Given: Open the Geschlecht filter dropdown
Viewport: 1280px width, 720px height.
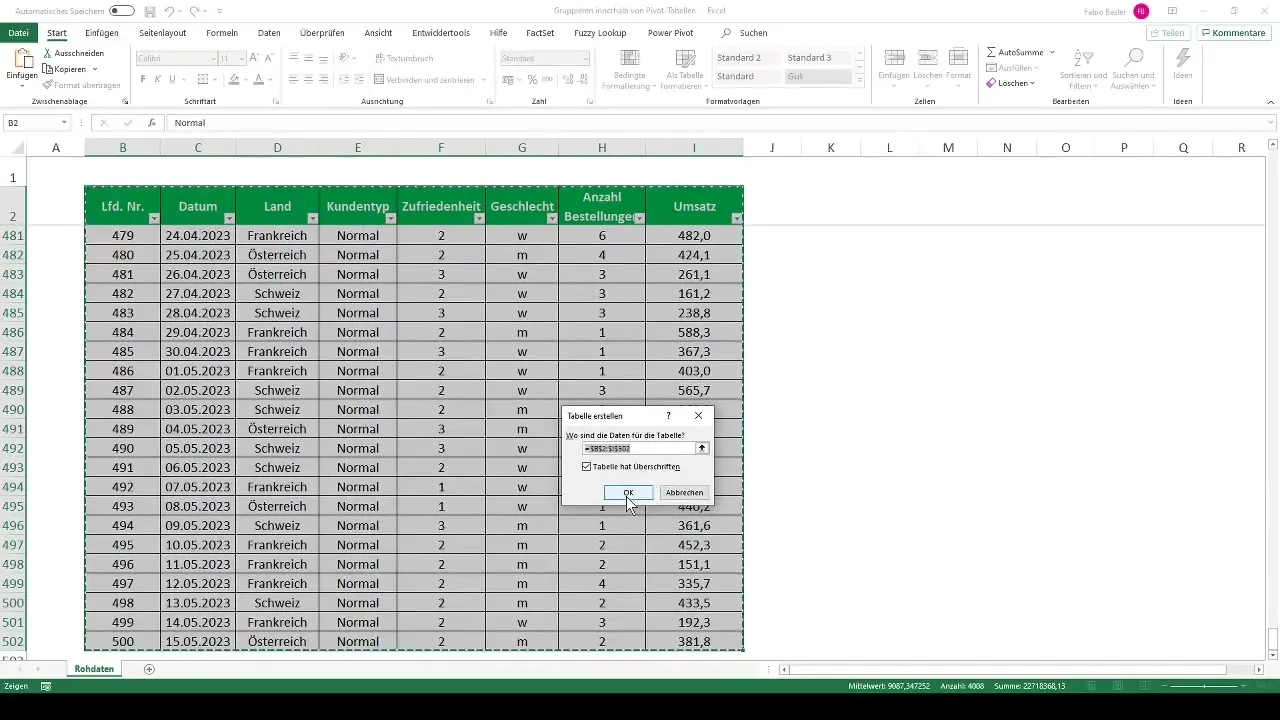Looking at the screenshot, I should click(552, 218).
